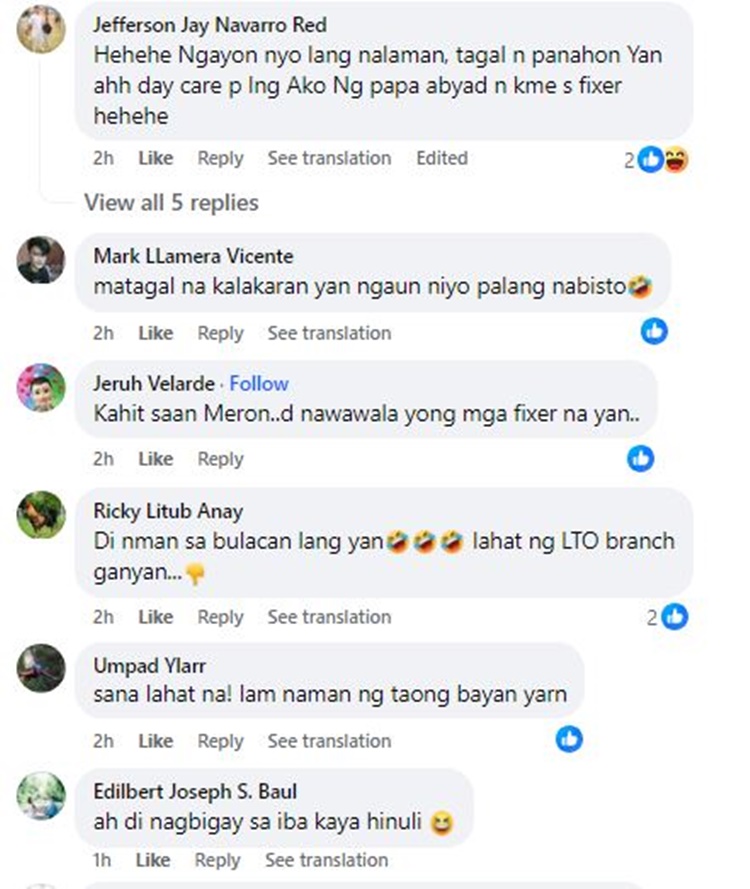View edit history via Edited label
Image resolution: width=750 pixels, height=889 pixels.
click(x=442, y=158)
